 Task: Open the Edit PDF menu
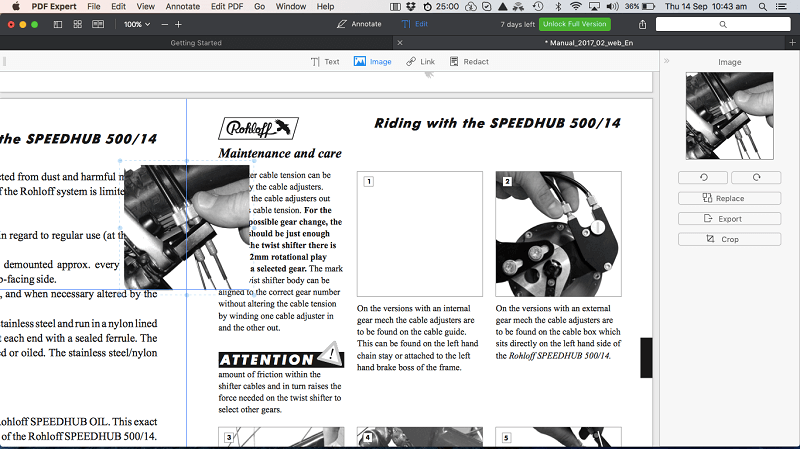tap(227, 7)
